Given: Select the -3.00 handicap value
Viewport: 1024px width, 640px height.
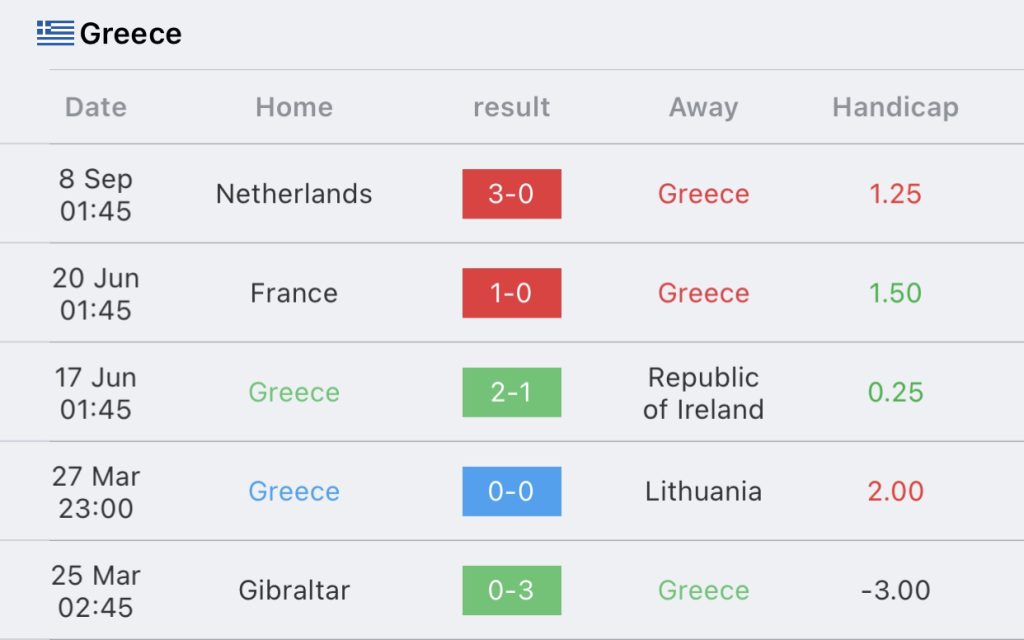Looking at the screenshot, I should [x=895, y=590].
